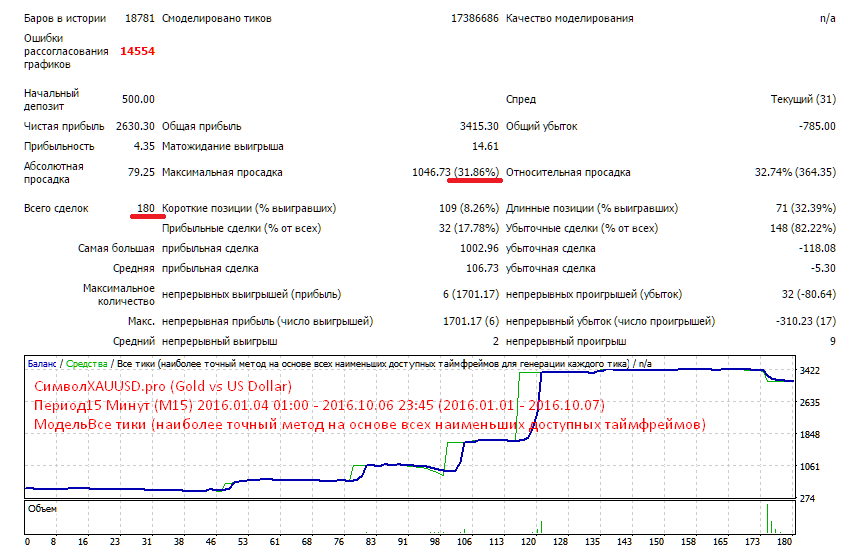
Task: Select the largest profit trade value 1002.96
Action: click(479, 248)
